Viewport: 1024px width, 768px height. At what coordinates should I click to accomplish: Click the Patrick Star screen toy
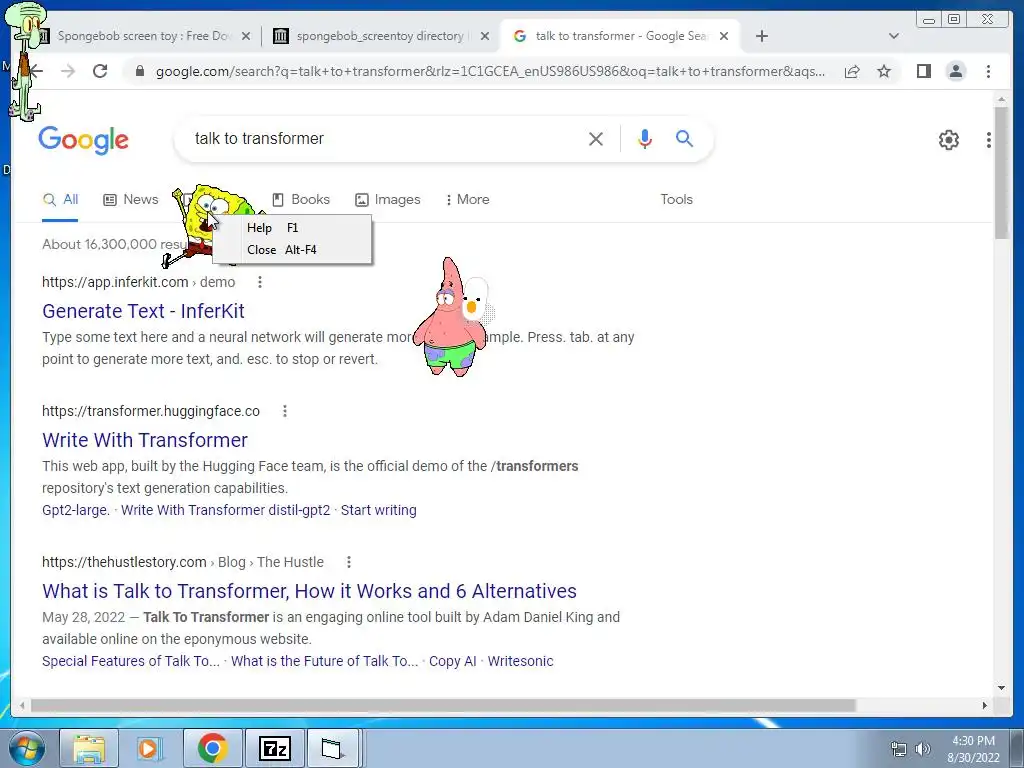(x=449, y=317)
